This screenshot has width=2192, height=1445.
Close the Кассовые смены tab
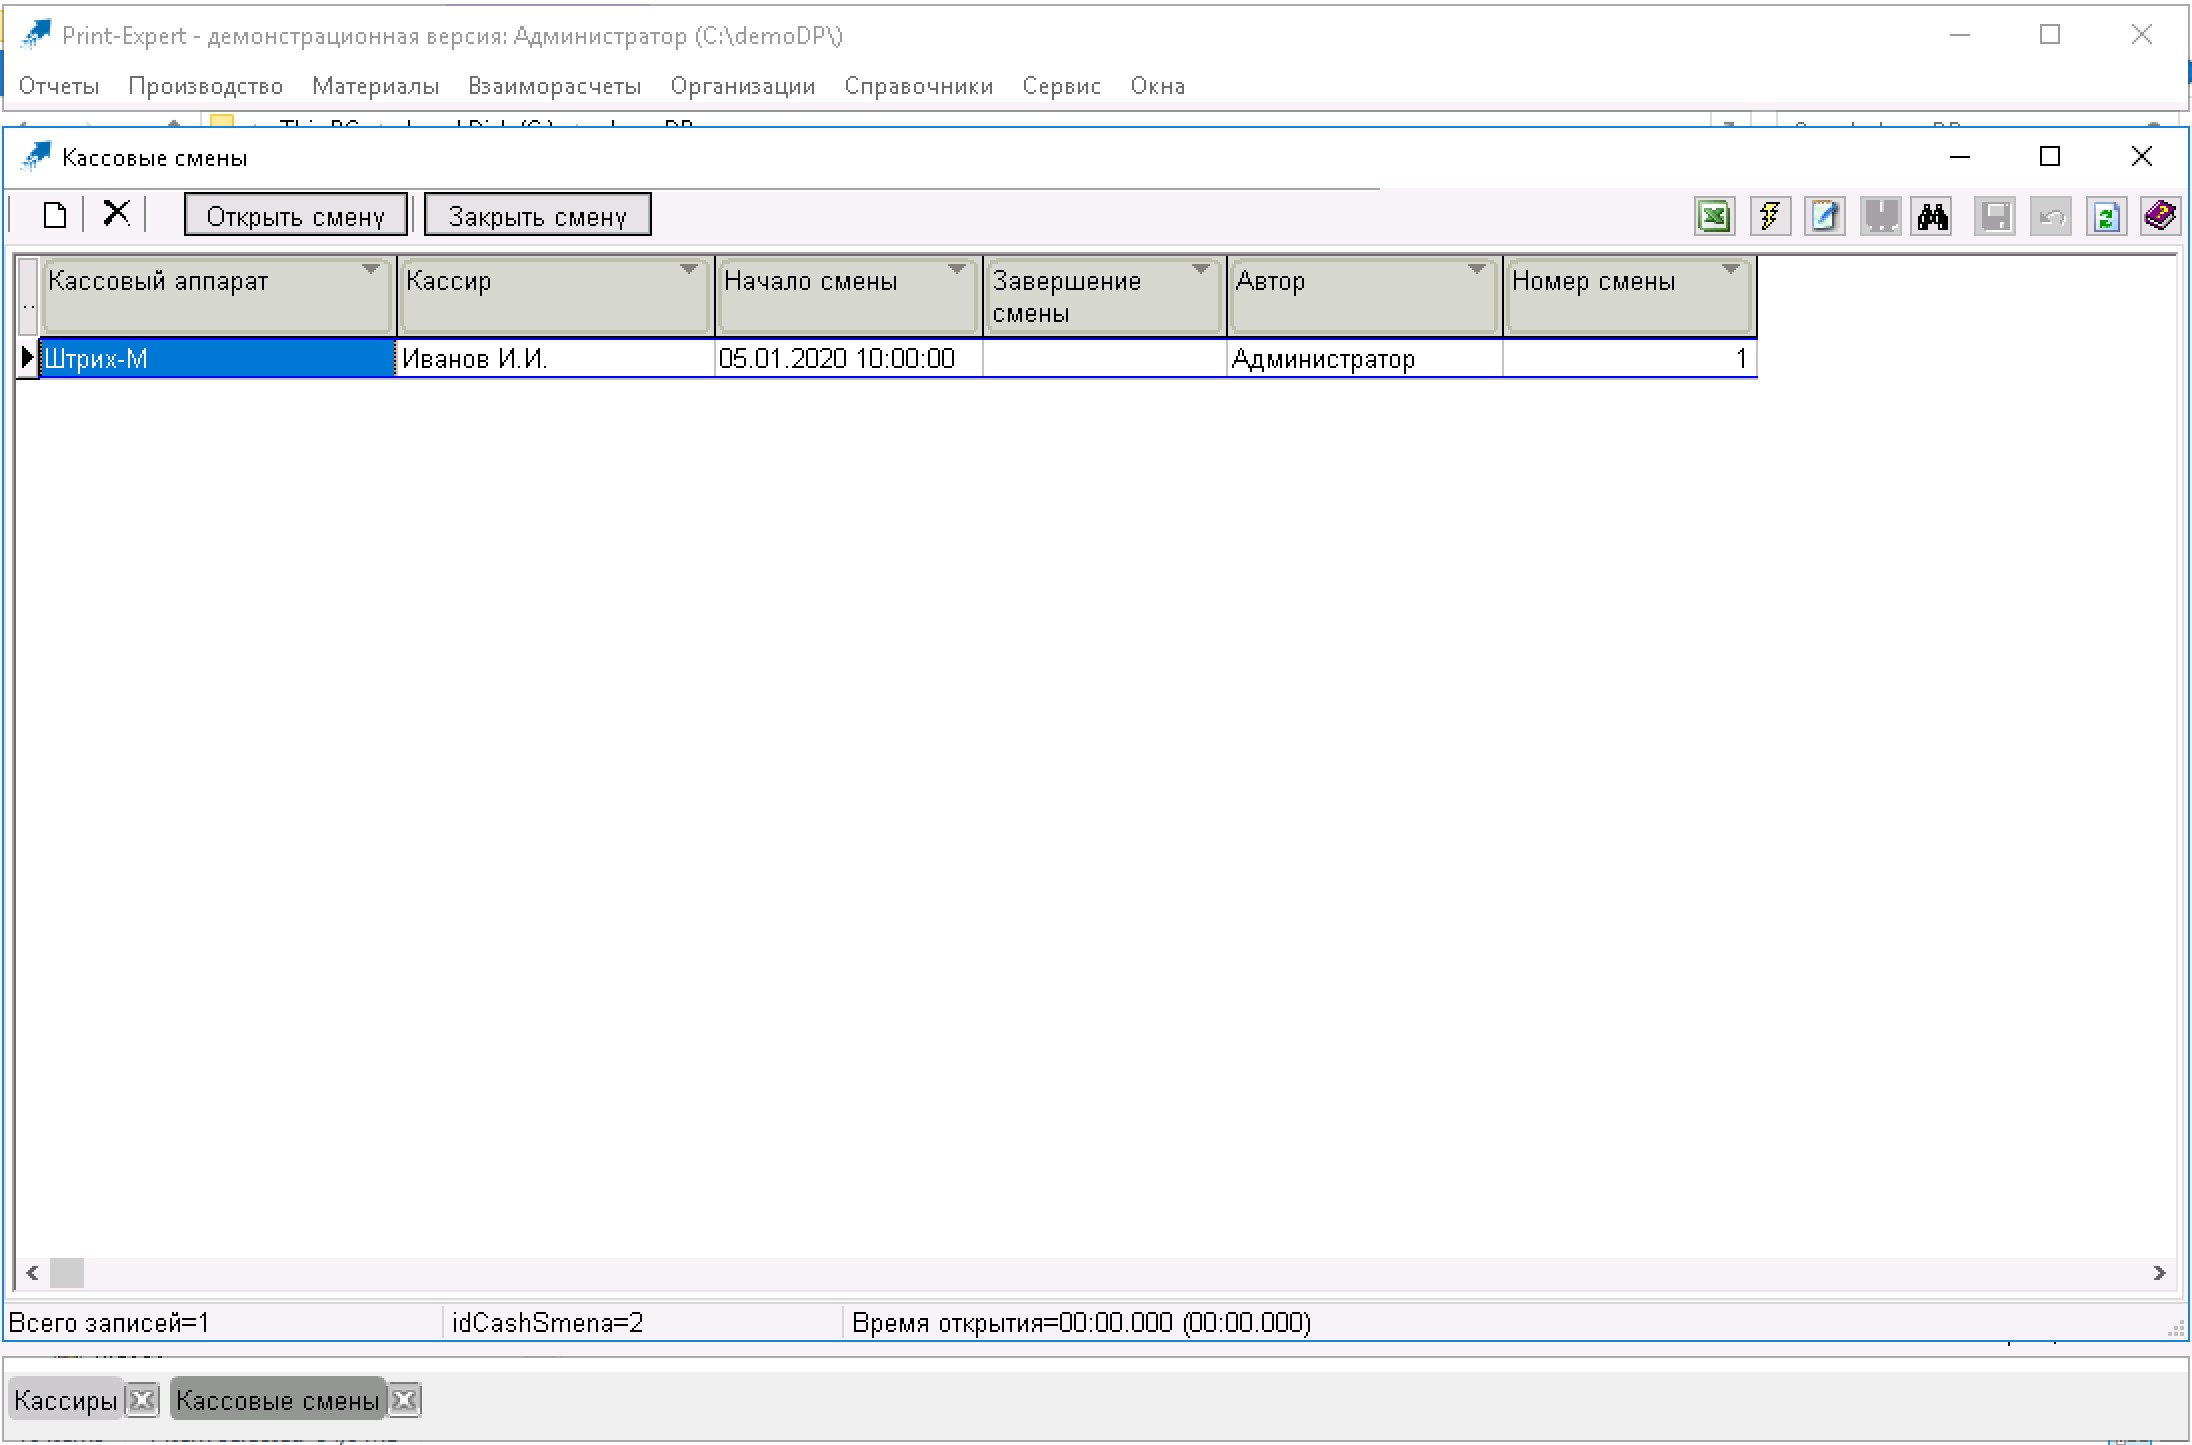(x=404, y=1400)
